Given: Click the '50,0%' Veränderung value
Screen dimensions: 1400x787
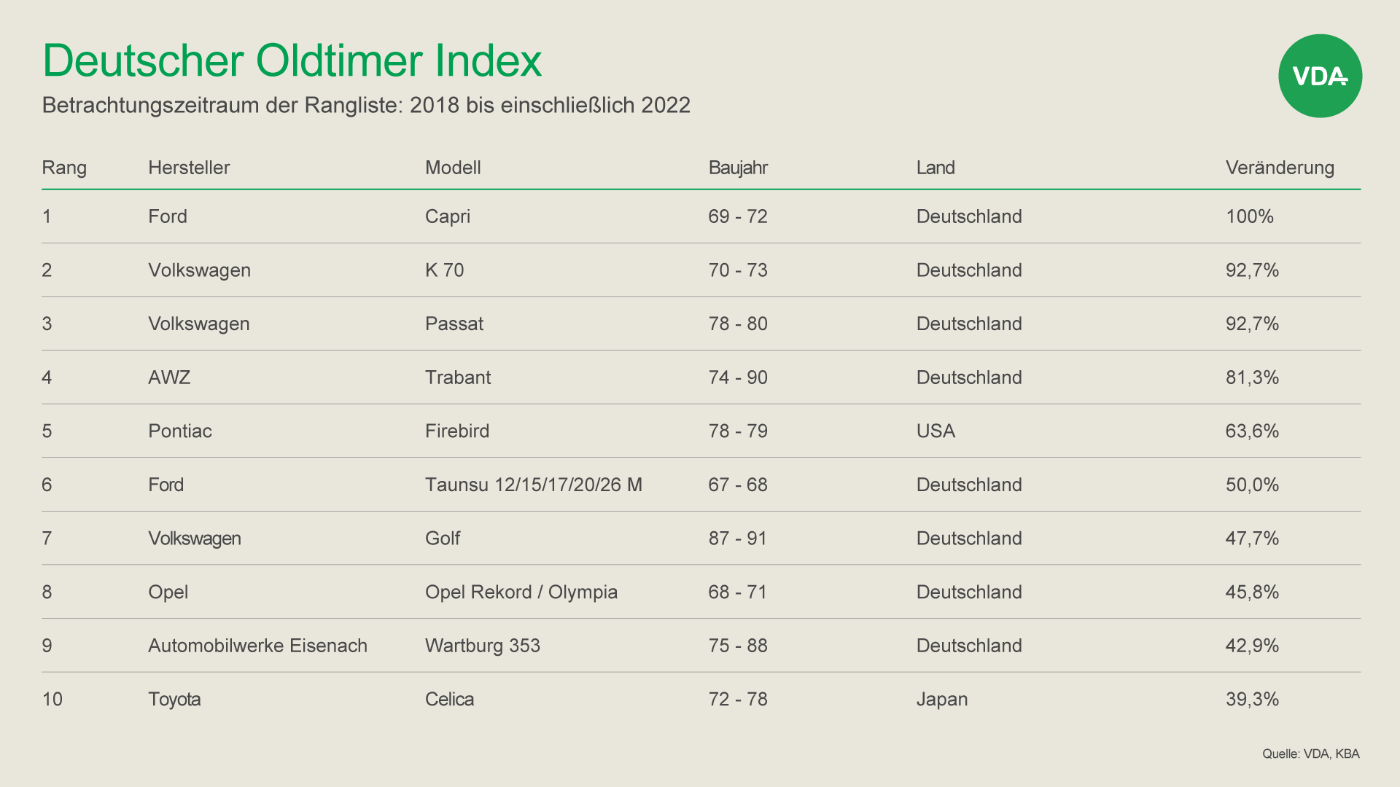Looking at the screenshot, I should point(1252,484).
